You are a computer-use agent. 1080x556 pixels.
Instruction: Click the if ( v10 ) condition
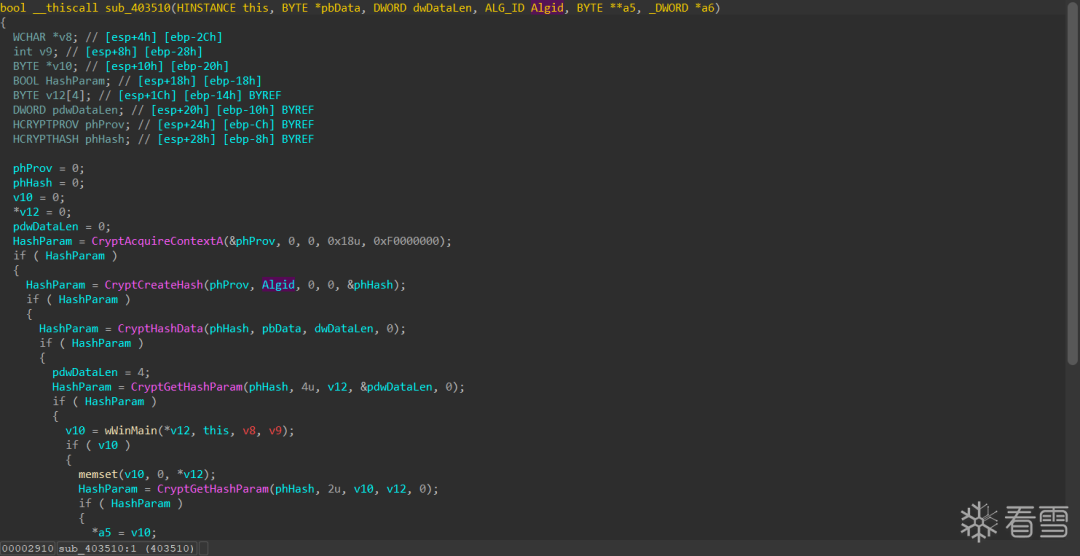pyautogui.click(x=98, y=445)
